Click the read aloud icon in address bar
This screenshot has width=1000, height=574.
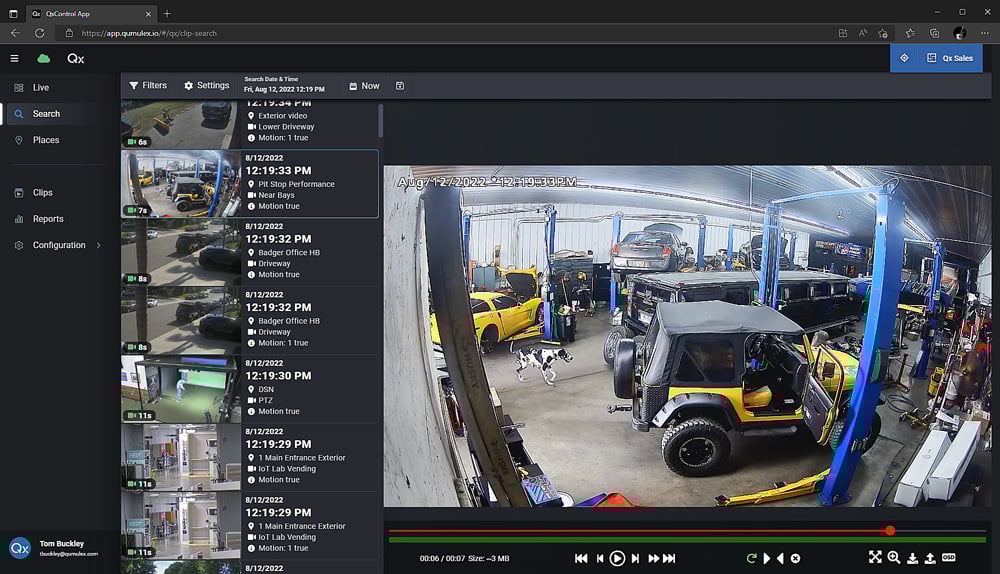[x=863, y=33]
